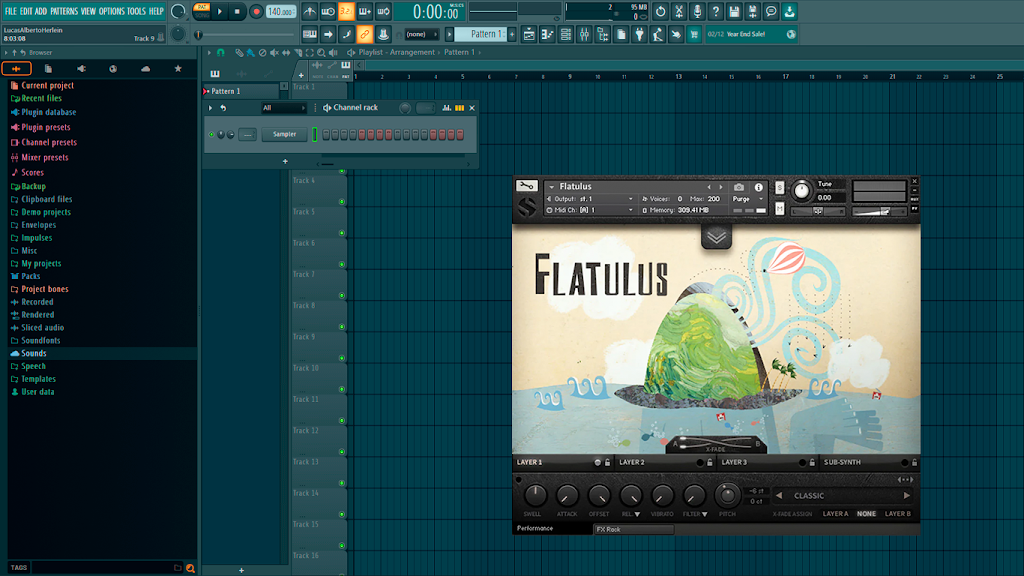Open the REL knob dropdown arrow
Screen dimensions: 1024x576
pyautogui.click(x=637, y=515)
